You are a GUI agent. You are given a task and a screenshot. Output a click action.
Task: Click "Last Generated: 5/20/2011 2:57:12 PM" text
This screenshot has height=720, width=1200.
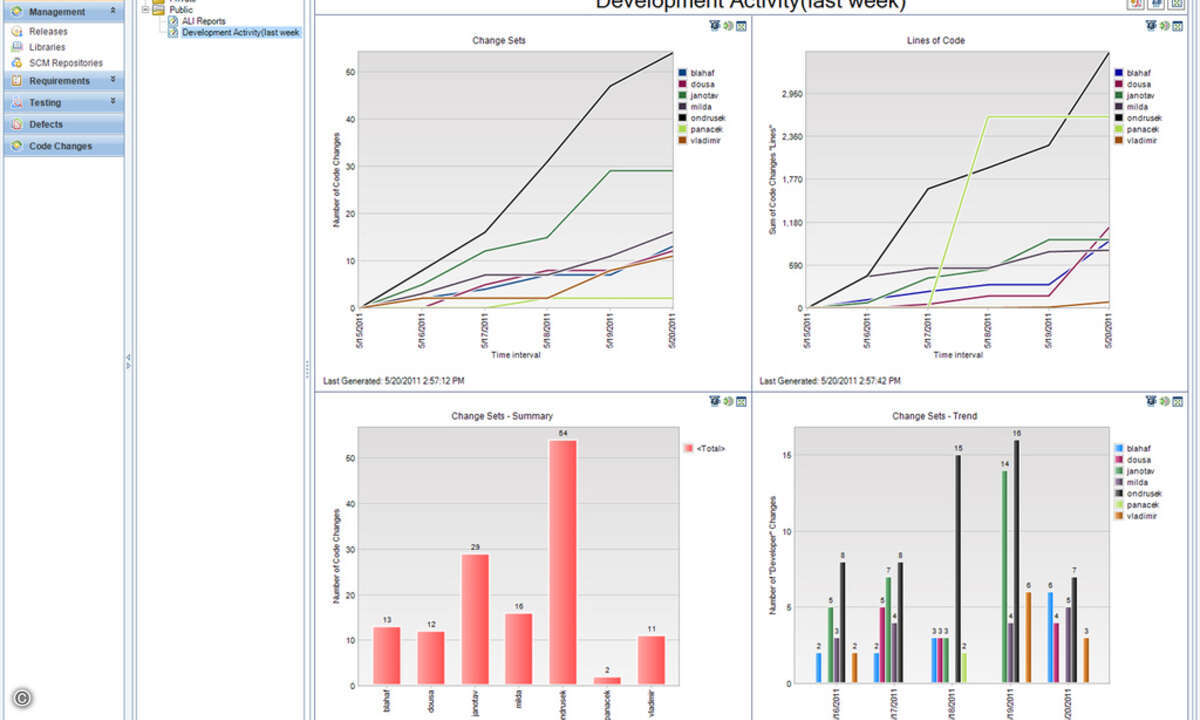click(x=394, y=381)
